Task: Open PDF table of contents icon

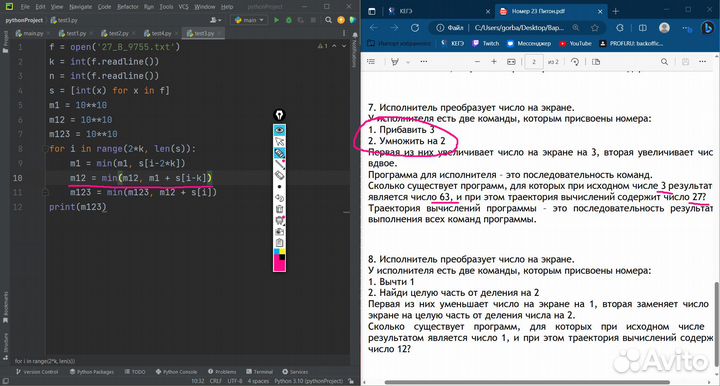Action: click(371, 62)
